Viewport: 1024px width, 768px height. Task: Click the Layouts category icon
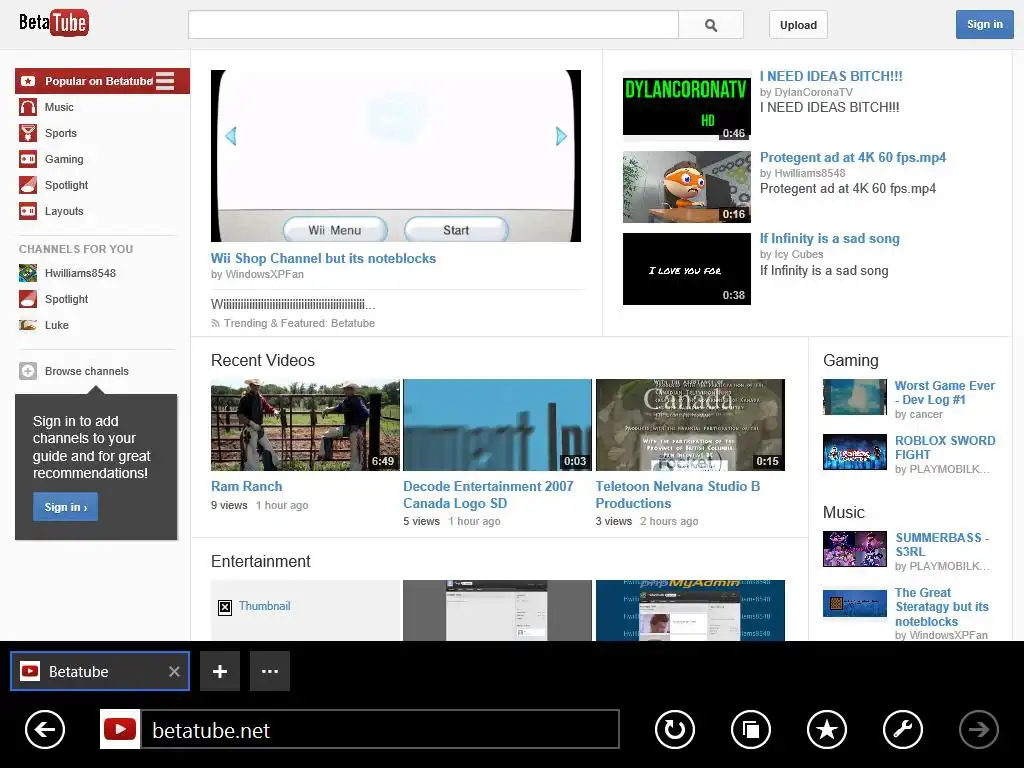coord(28,212)
